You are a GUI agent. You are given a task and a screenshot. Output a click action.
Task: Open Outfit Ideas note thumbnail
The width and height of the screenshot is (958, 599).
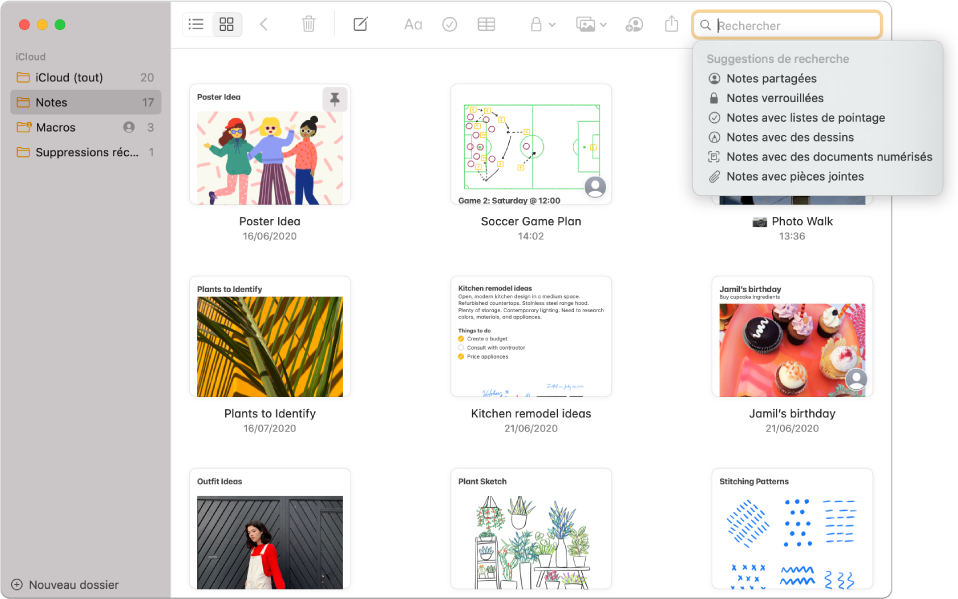point(269,529)
